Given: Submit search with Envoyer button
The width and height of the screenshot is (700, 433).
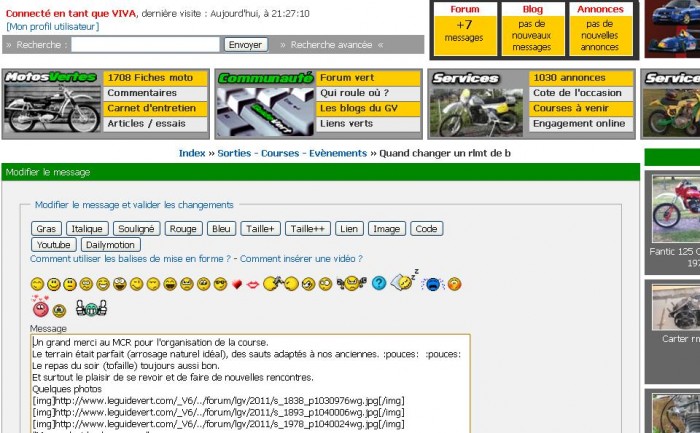Looking at the screenshot, I should click(x=246, y=45).
